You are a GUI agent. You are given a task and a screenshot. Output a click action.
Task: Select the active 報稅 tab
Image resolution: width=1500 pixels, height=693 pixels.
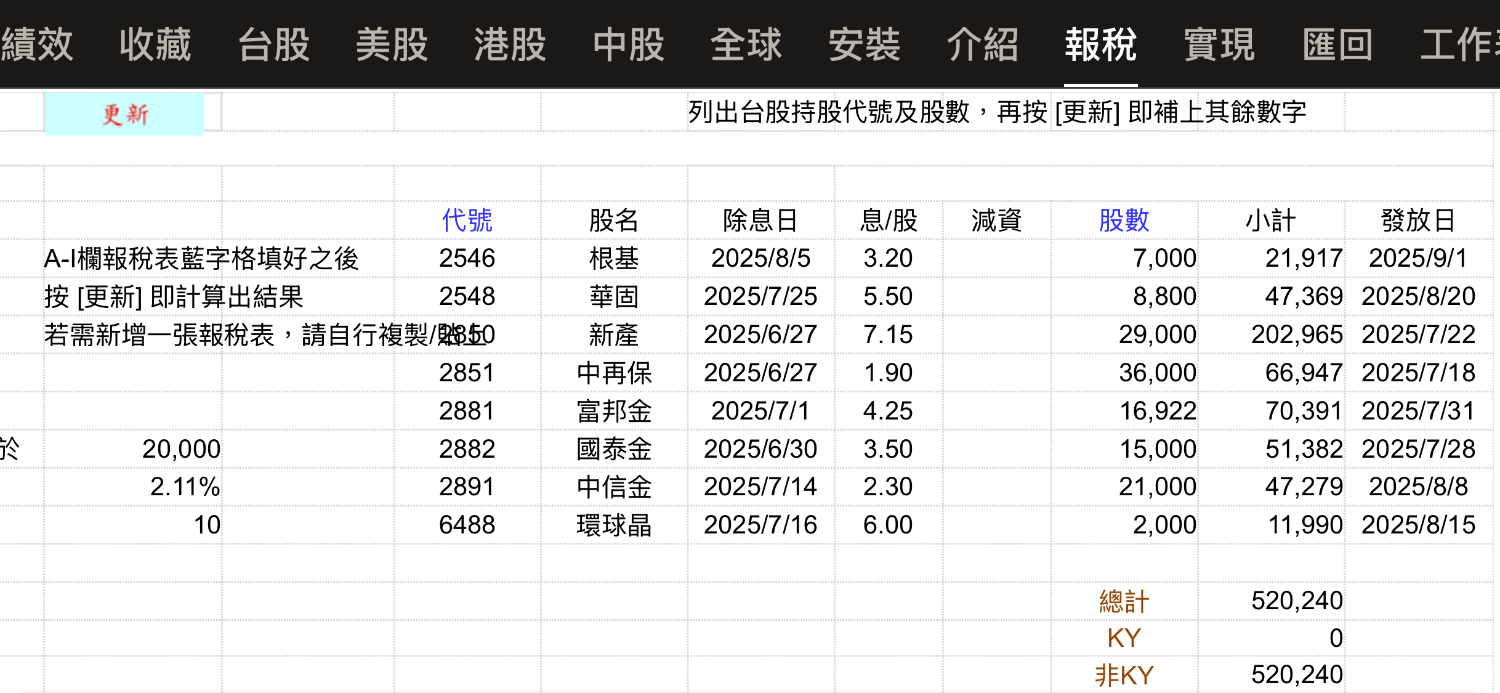(1100, 45)
